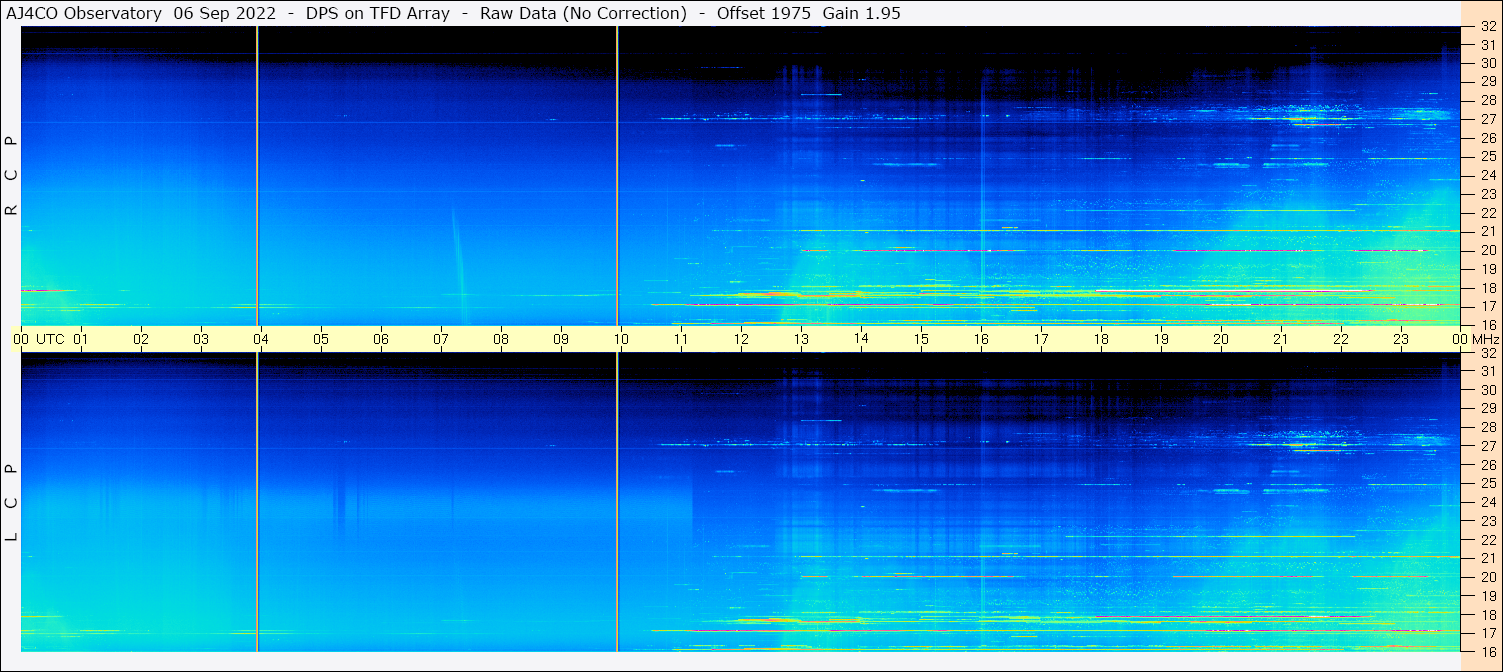Click the 24 MHz label on the LCP frequency scale

click(x=1488, y=502)
